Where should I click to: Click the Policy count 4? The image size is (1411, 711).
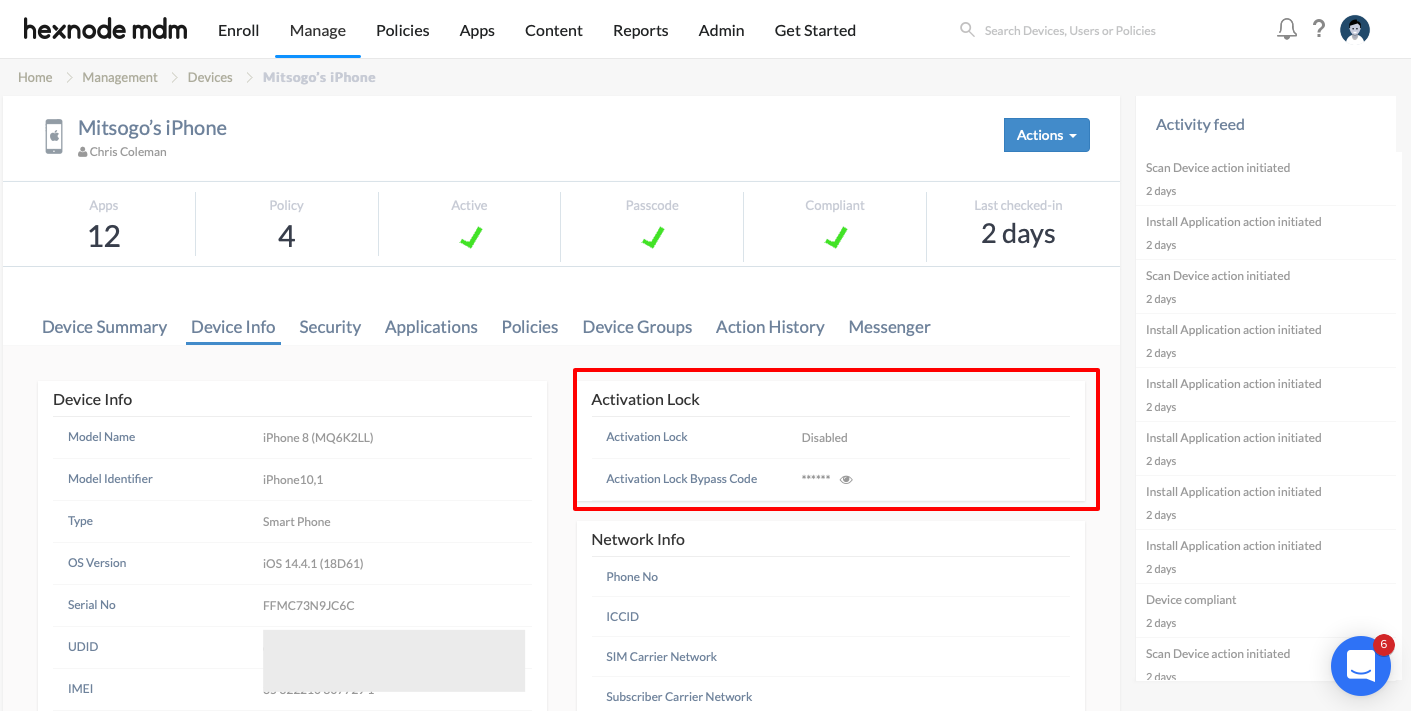tap(286, 236)
